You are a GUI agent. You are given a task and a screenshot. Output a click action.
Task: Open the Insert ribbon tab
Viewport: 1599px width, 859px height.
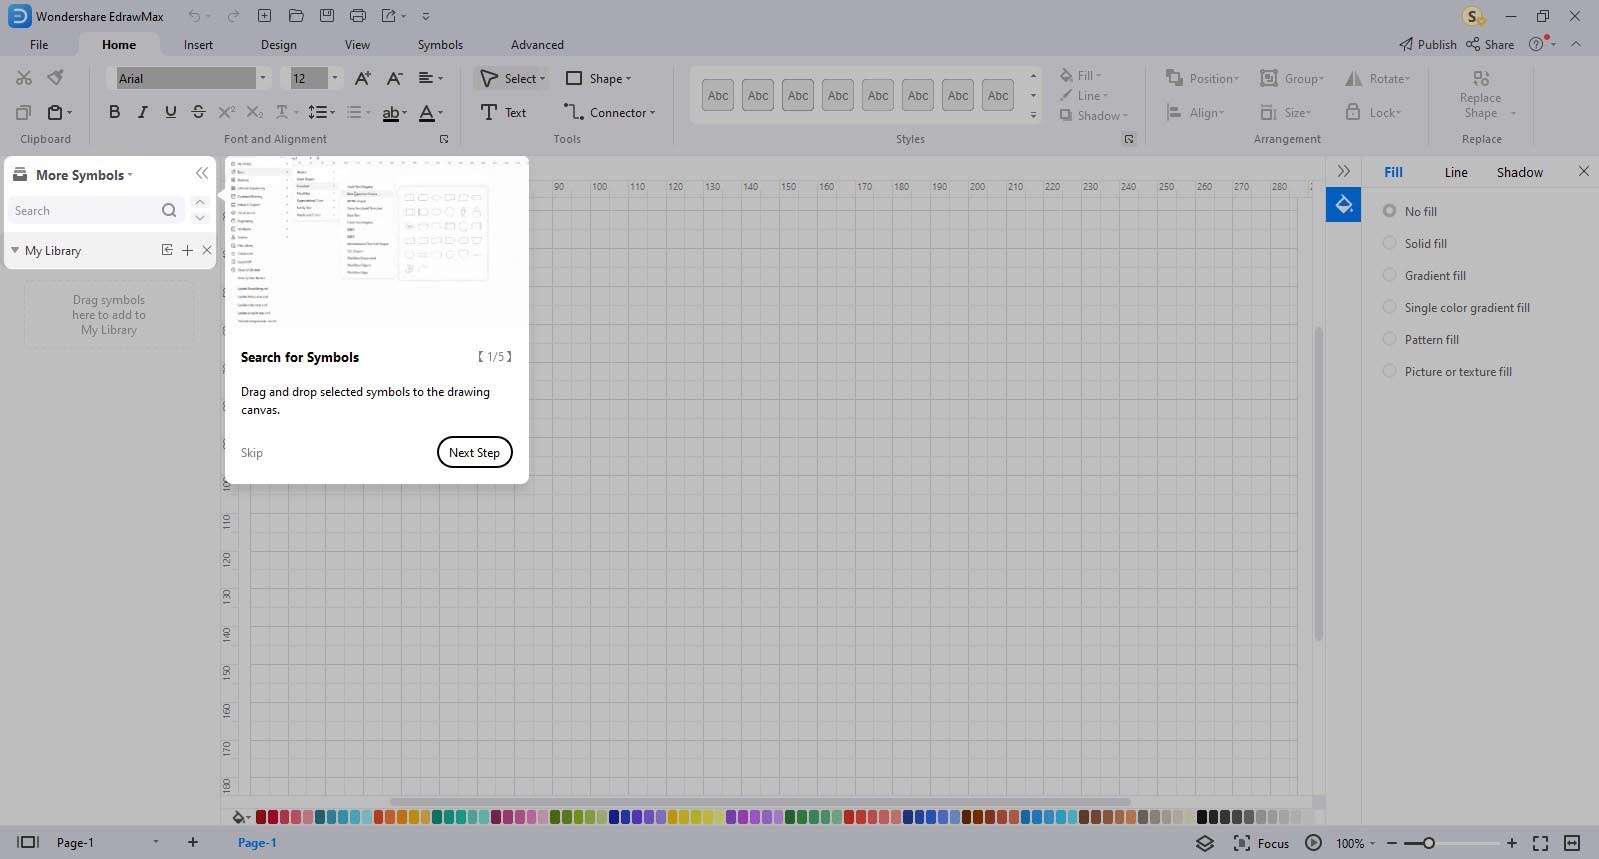coord(198,45)
